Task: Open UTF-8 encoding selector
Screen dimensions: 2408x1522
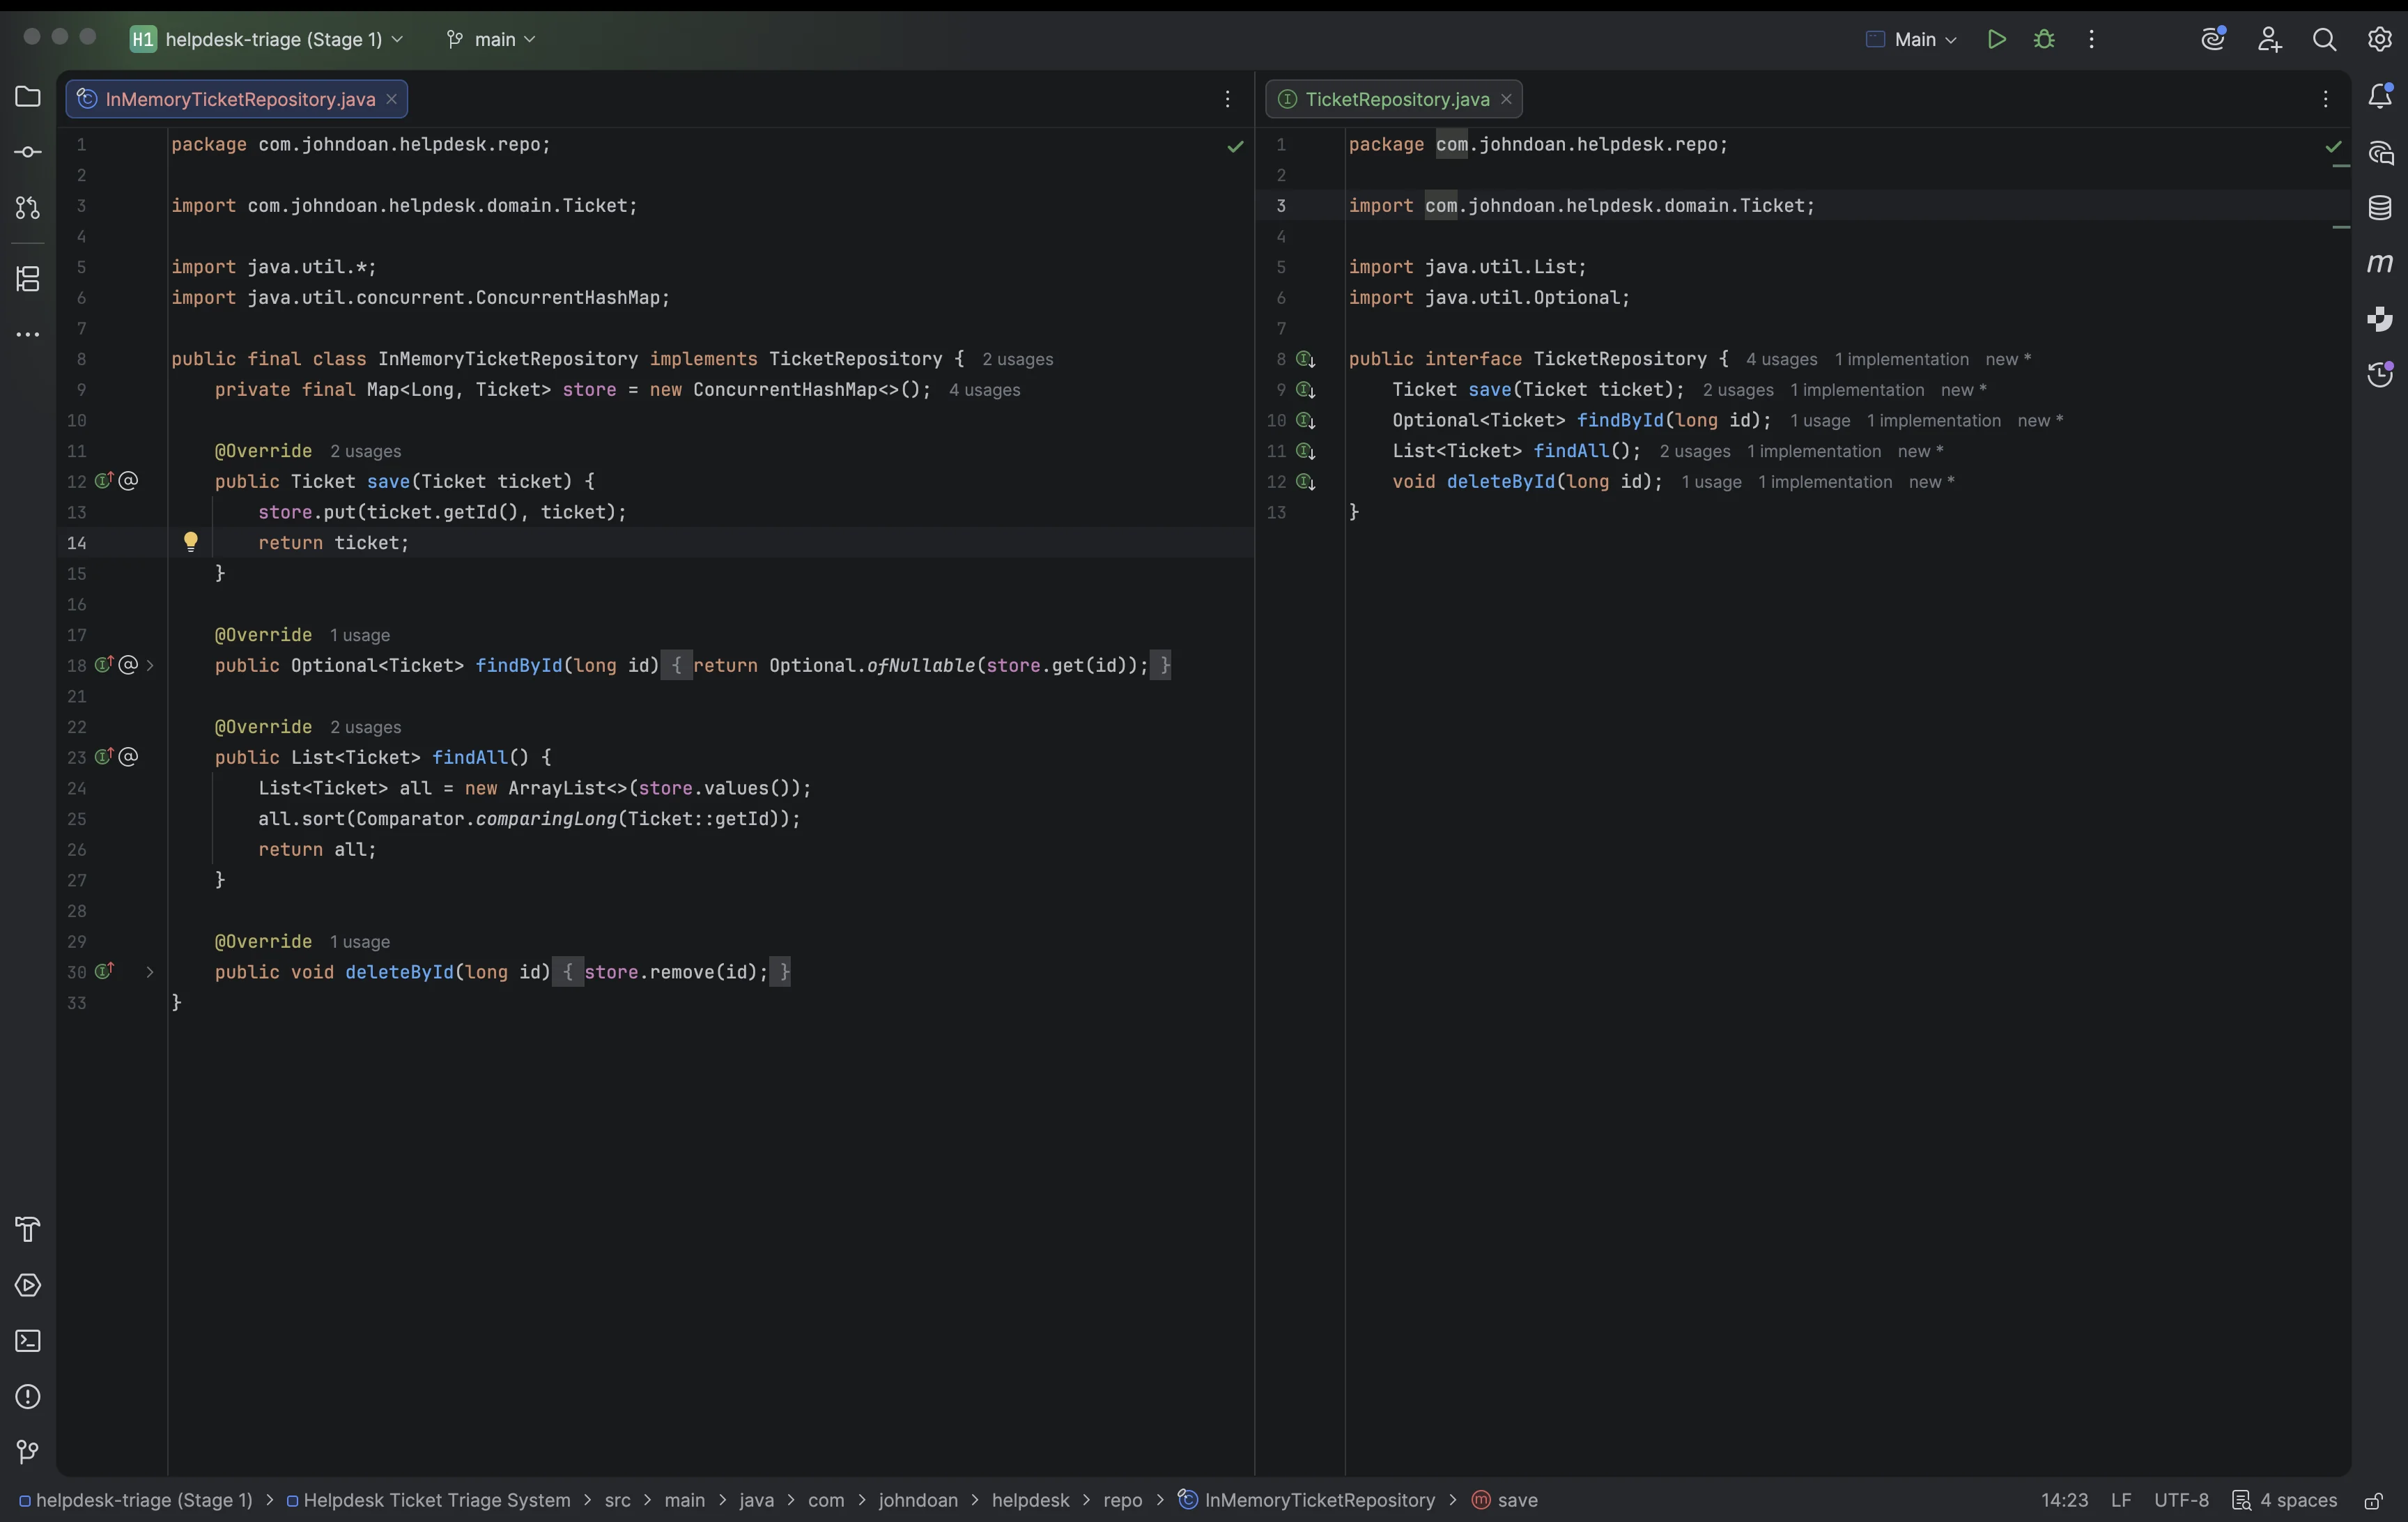Action: click(x=2181, y=1500)
